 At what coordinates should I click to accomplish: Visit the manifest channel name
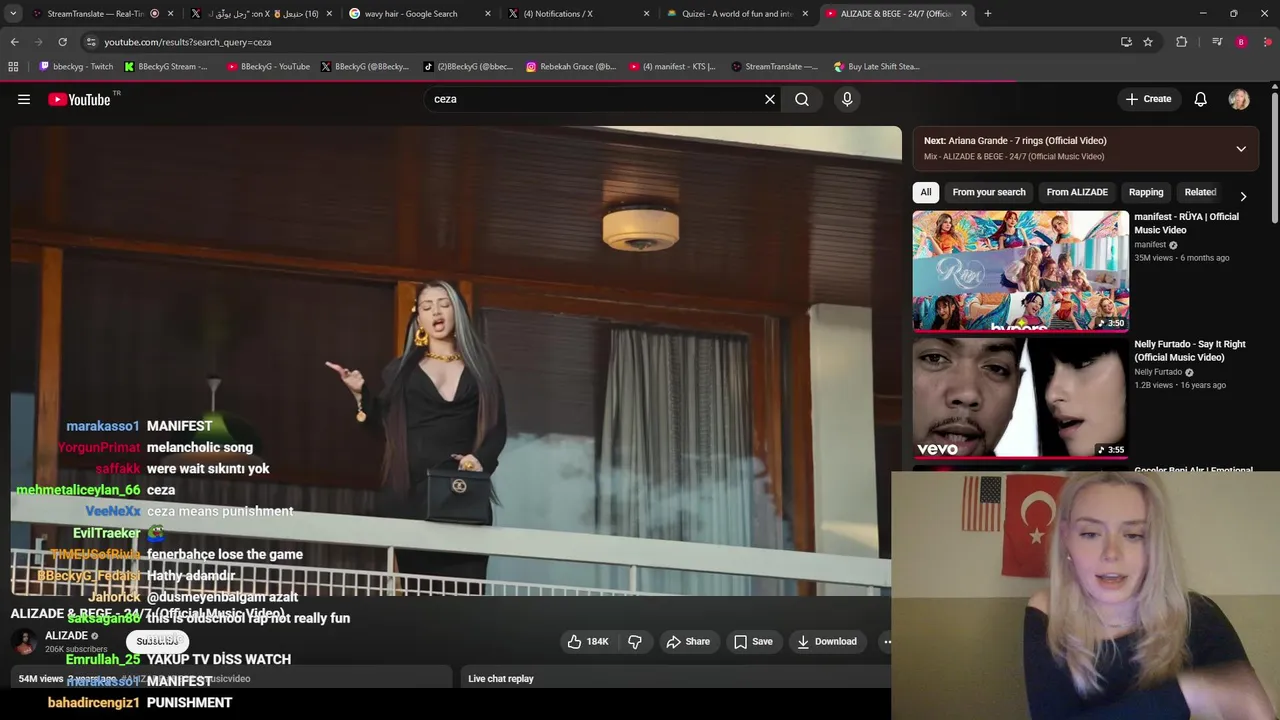click(1150, 245)
